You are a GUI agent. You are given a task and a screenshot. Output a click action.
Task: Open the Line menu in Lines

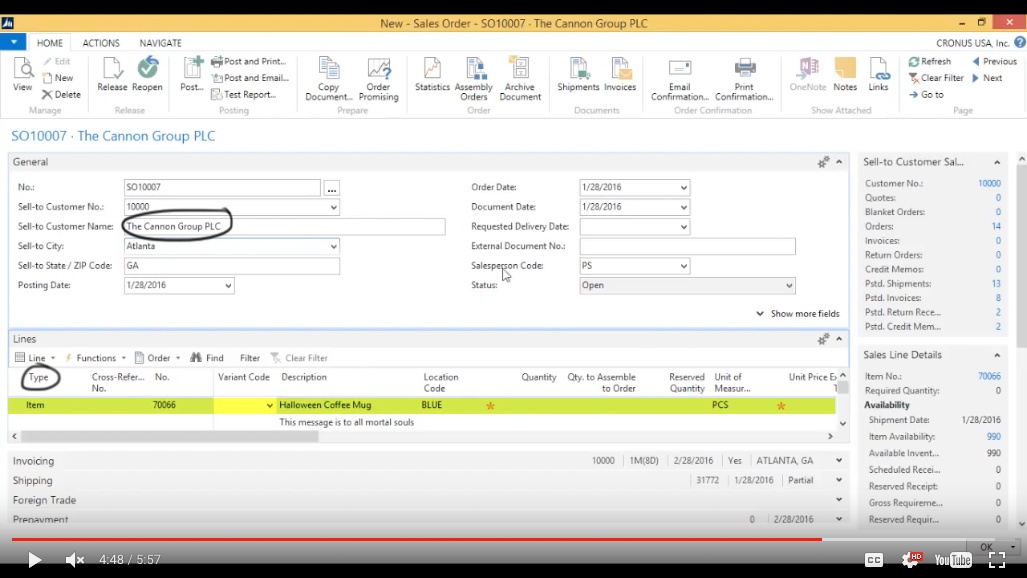click(x=35, y=358)
